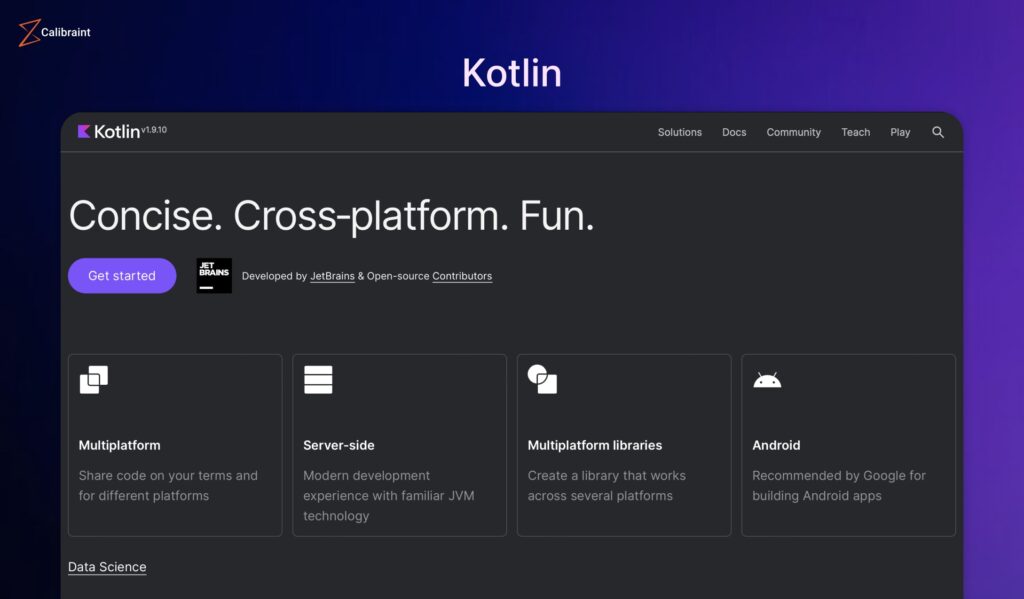The height and width of the screenshot is (599, 1024).
Task: Open the Solutions menu
Action: 679,132
